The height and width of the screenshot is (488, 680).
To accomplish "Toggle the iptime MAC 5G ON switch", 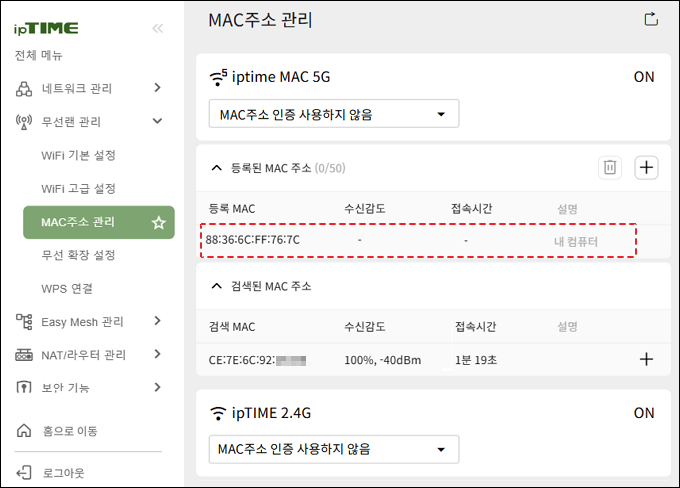I will tap(644, 77).
